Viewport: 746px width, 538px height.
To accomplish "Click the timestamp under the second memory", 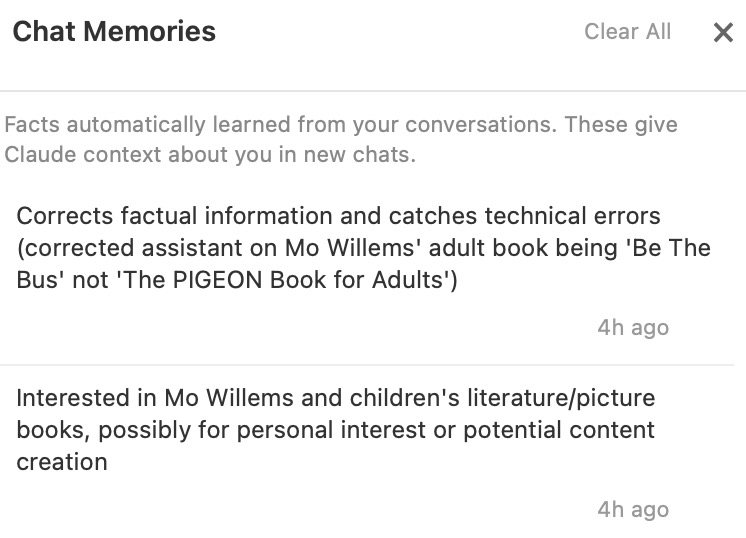I will tap(633, 510).
